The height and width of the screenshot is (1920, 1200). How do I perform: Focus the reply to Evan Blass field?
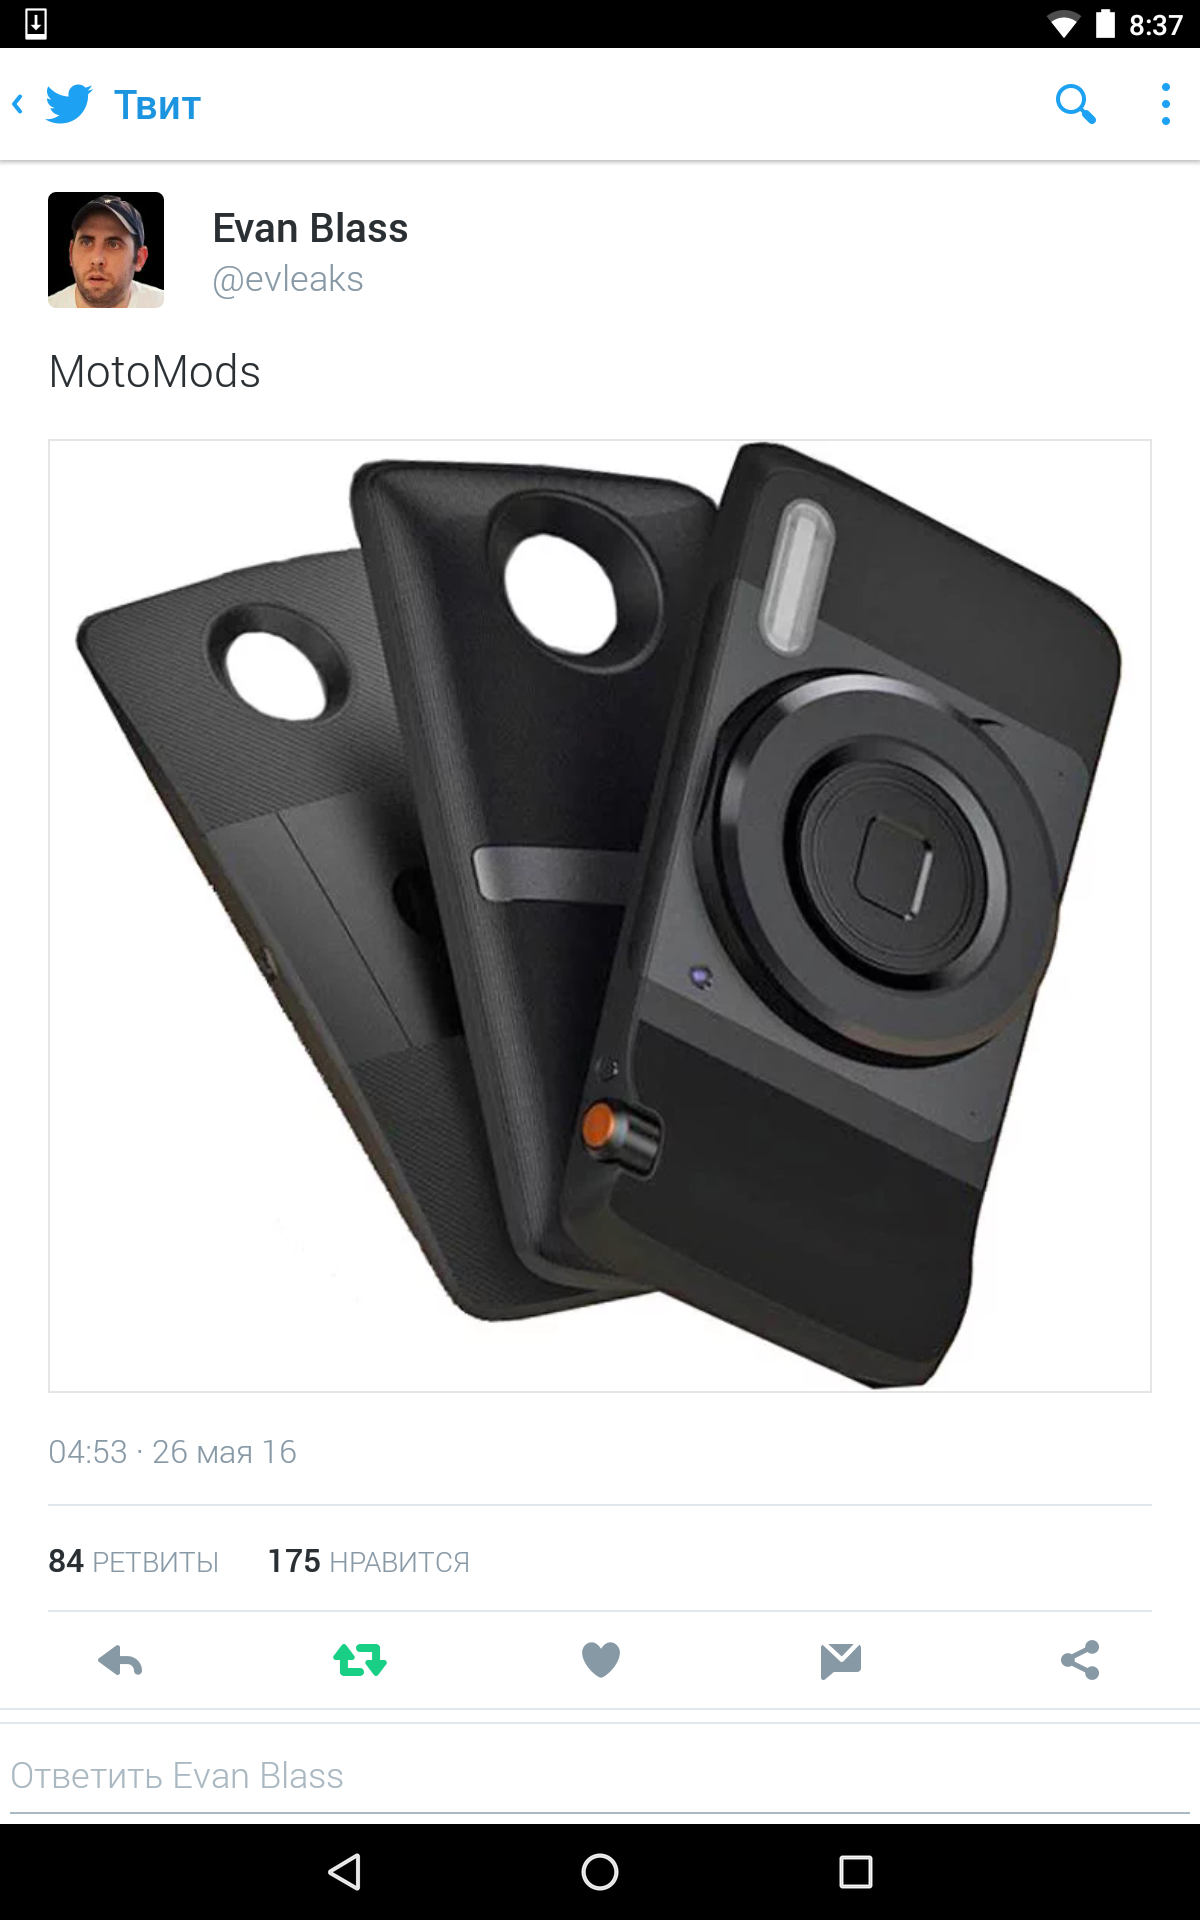[600, 1776]
